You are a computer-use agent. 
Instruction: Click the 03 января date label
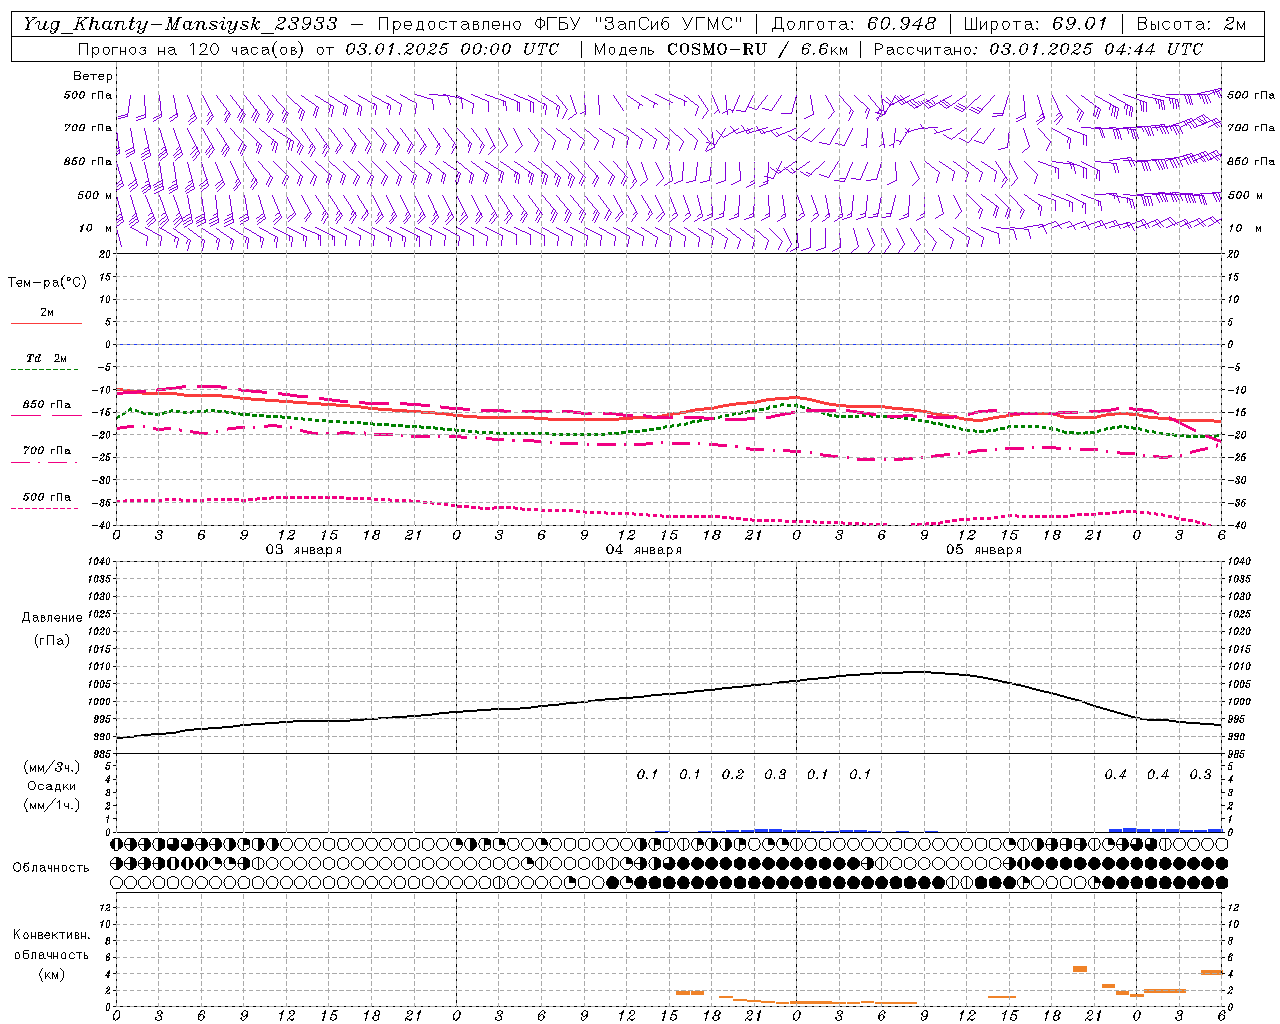point(304,550)
